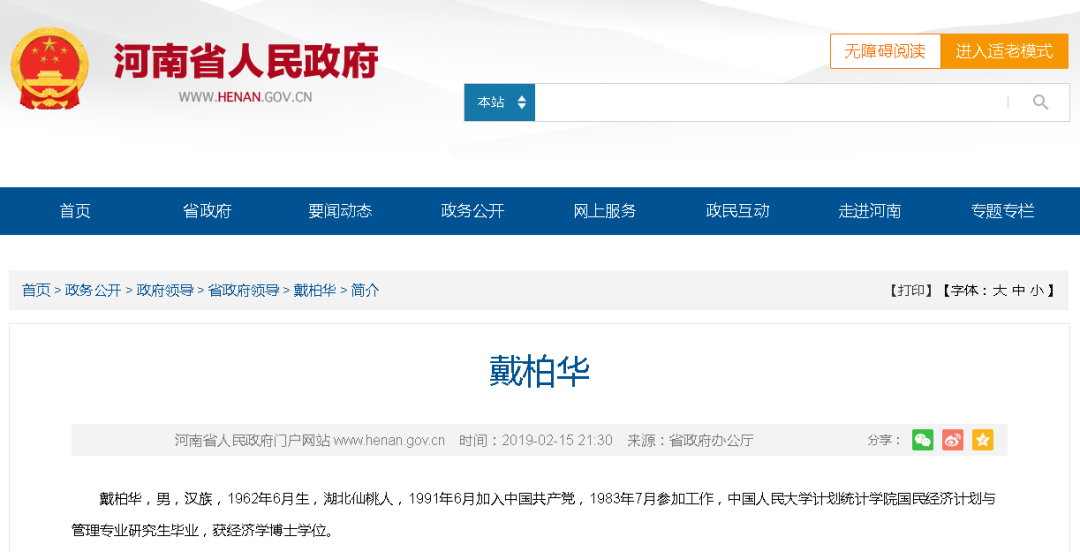This screenshot has height=552, width=1080.
Task: Set font size to 大
Action: click(999, 291)
